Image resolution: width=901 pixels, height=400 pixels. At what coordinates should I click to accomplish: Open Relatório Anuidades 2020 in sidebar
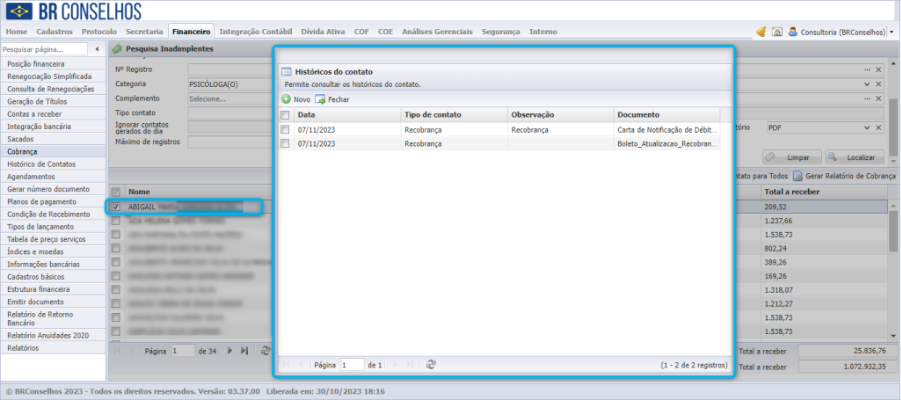(53, 335)
